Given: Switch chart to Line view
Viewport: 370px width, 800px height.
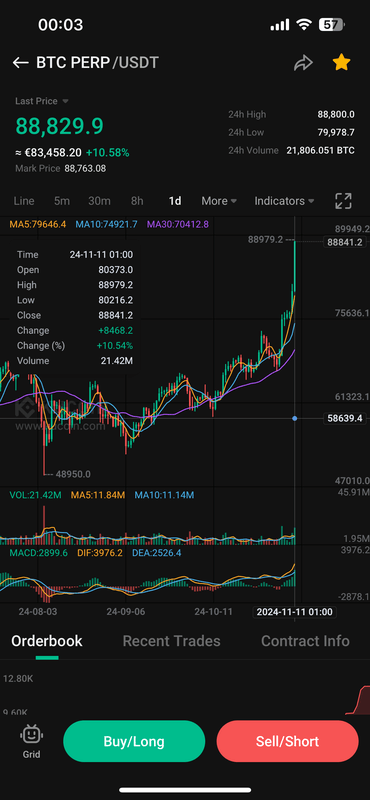Looking at the screenshot, I should 24,201.
